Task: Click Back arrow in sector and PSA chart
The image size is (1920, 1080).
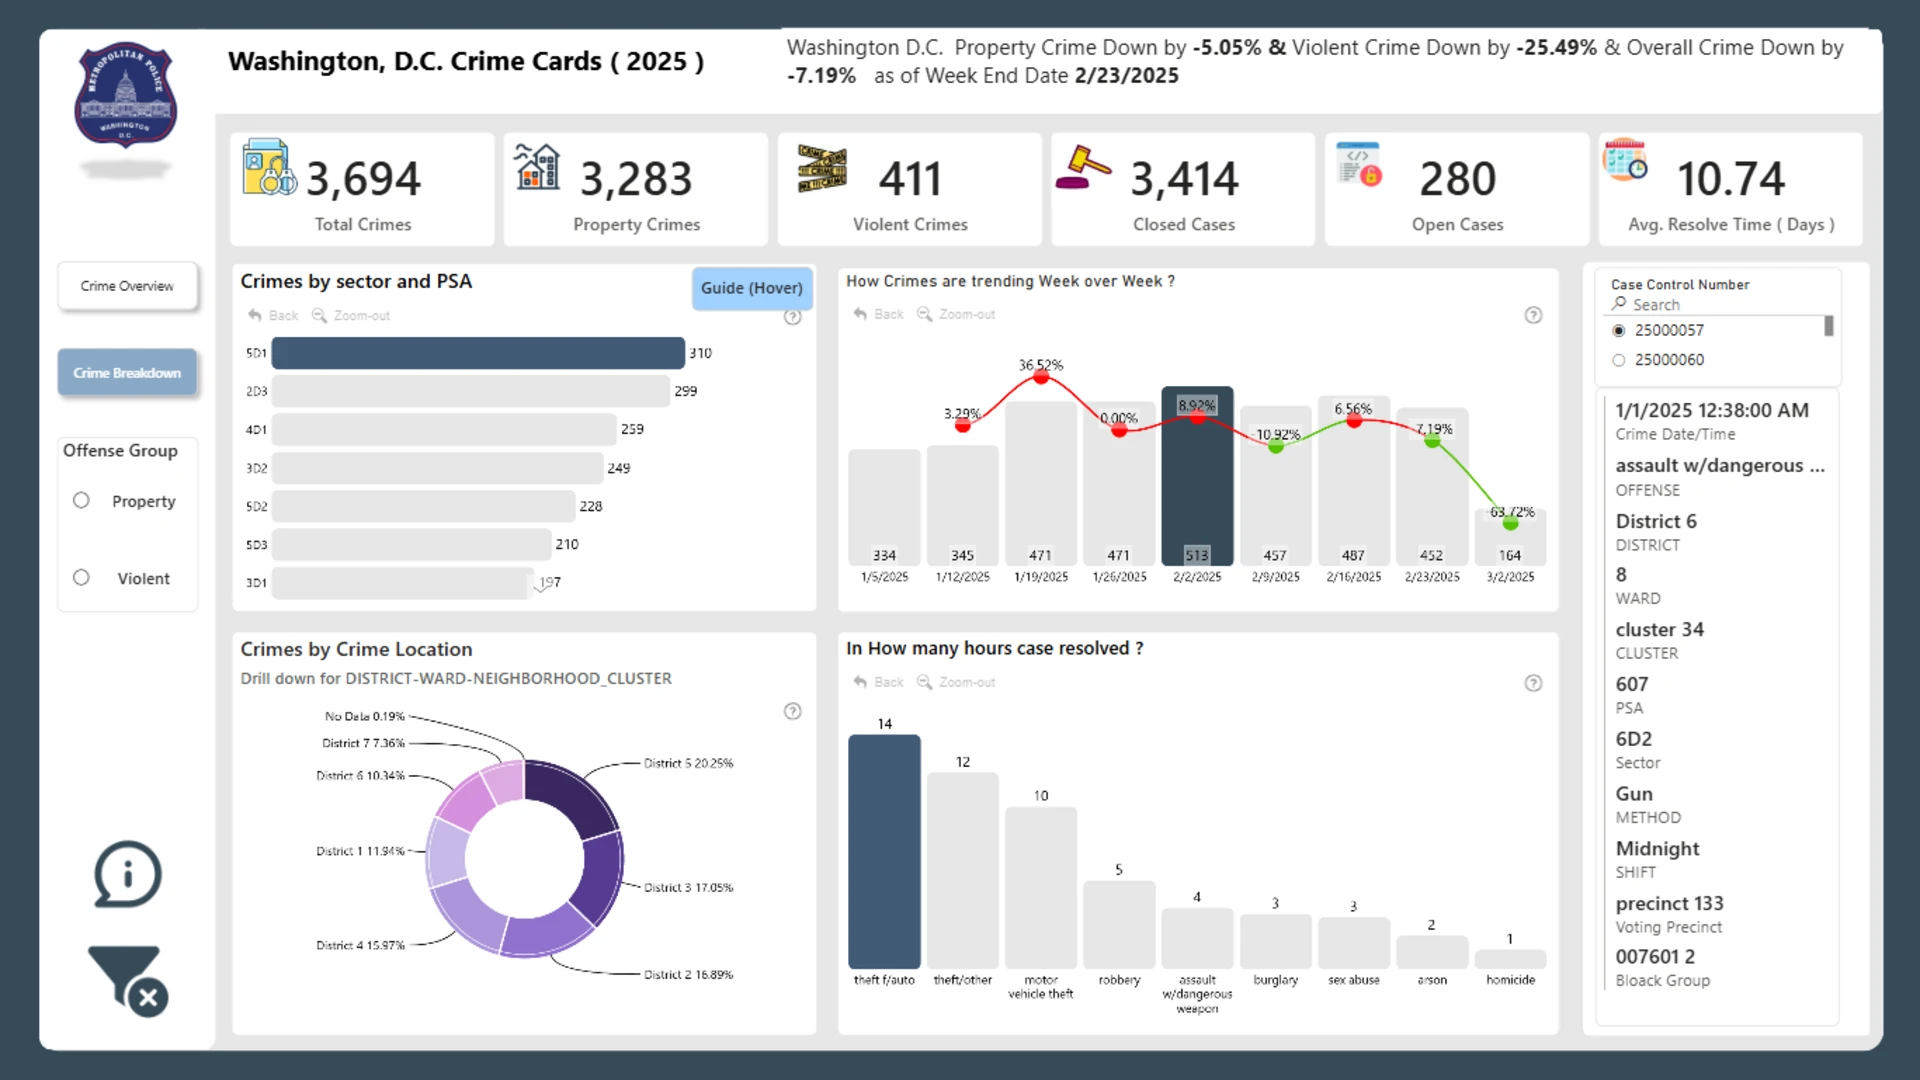Action: point(273,315)
